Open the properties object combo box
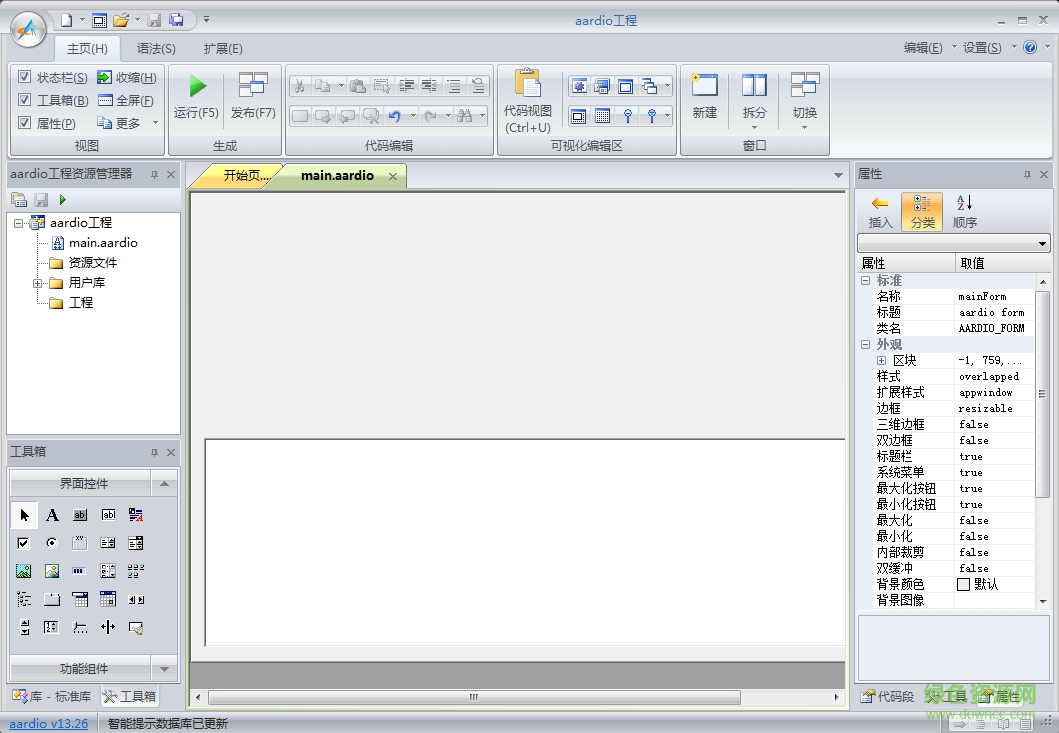 click(x=1043, y=244)
